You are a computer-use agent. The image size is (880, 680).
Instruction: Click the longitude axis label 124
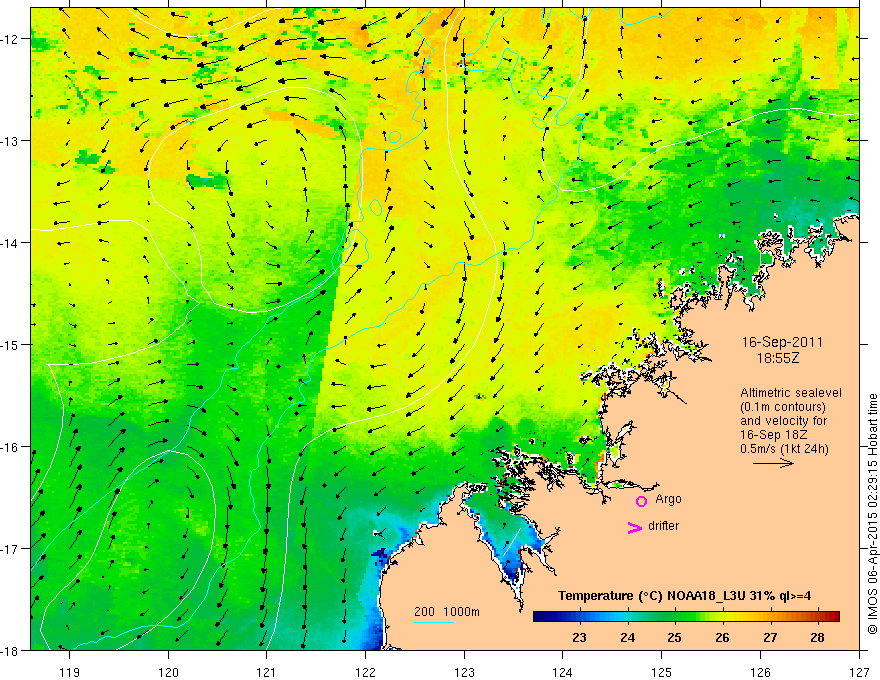[563, 672]
